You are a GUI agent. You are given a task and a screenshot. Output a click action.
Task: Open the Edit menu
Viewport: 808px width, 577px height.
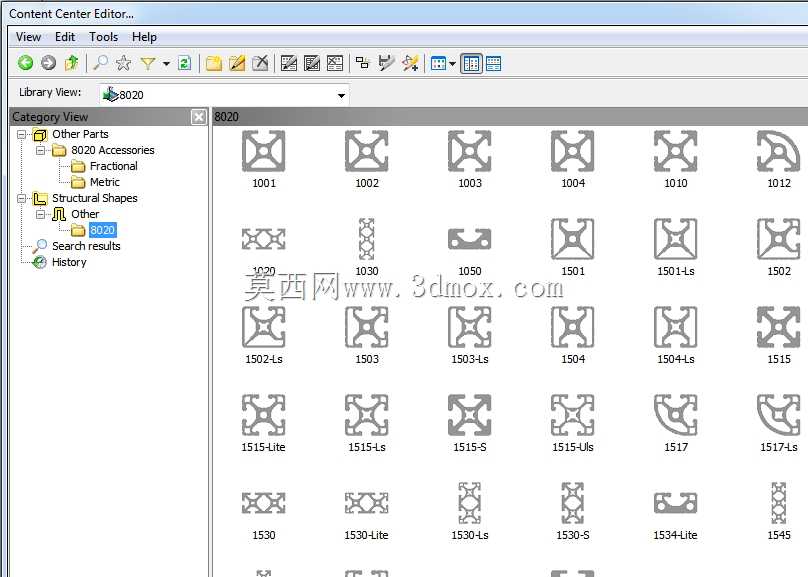coord(65,37)
